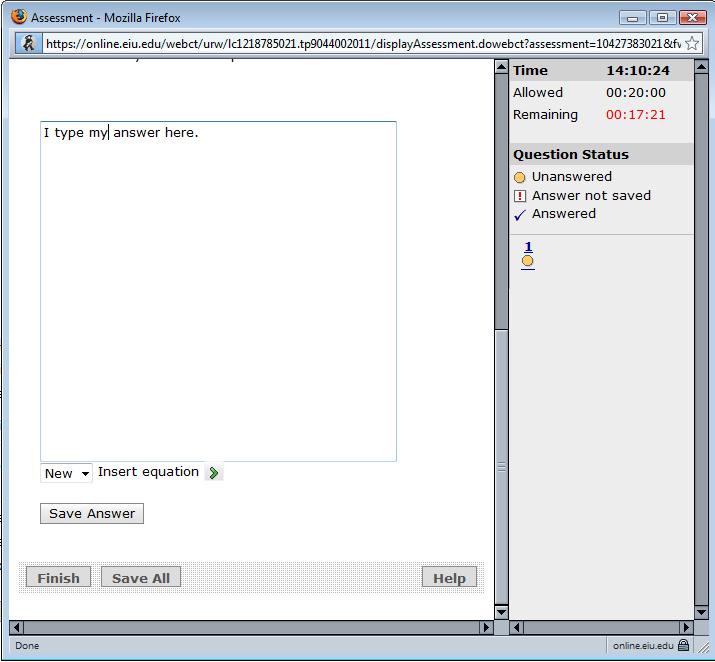Click the unanswered status circle under question 1
This screenshot has width=715, height=662.
[x=528, y=262]
